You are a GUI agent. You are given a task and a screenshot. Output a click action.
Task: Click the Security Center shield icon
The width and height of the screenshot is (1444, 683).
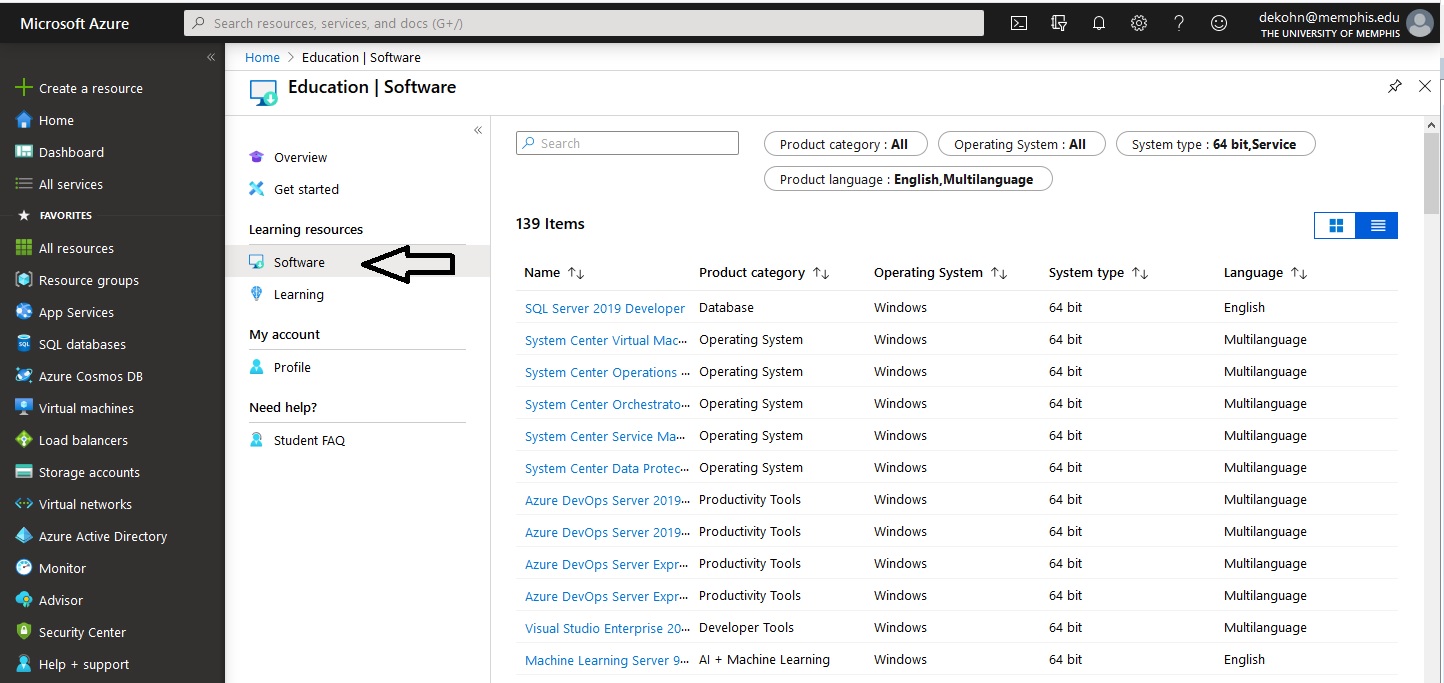pyautogui.click(x=24, y=632)
